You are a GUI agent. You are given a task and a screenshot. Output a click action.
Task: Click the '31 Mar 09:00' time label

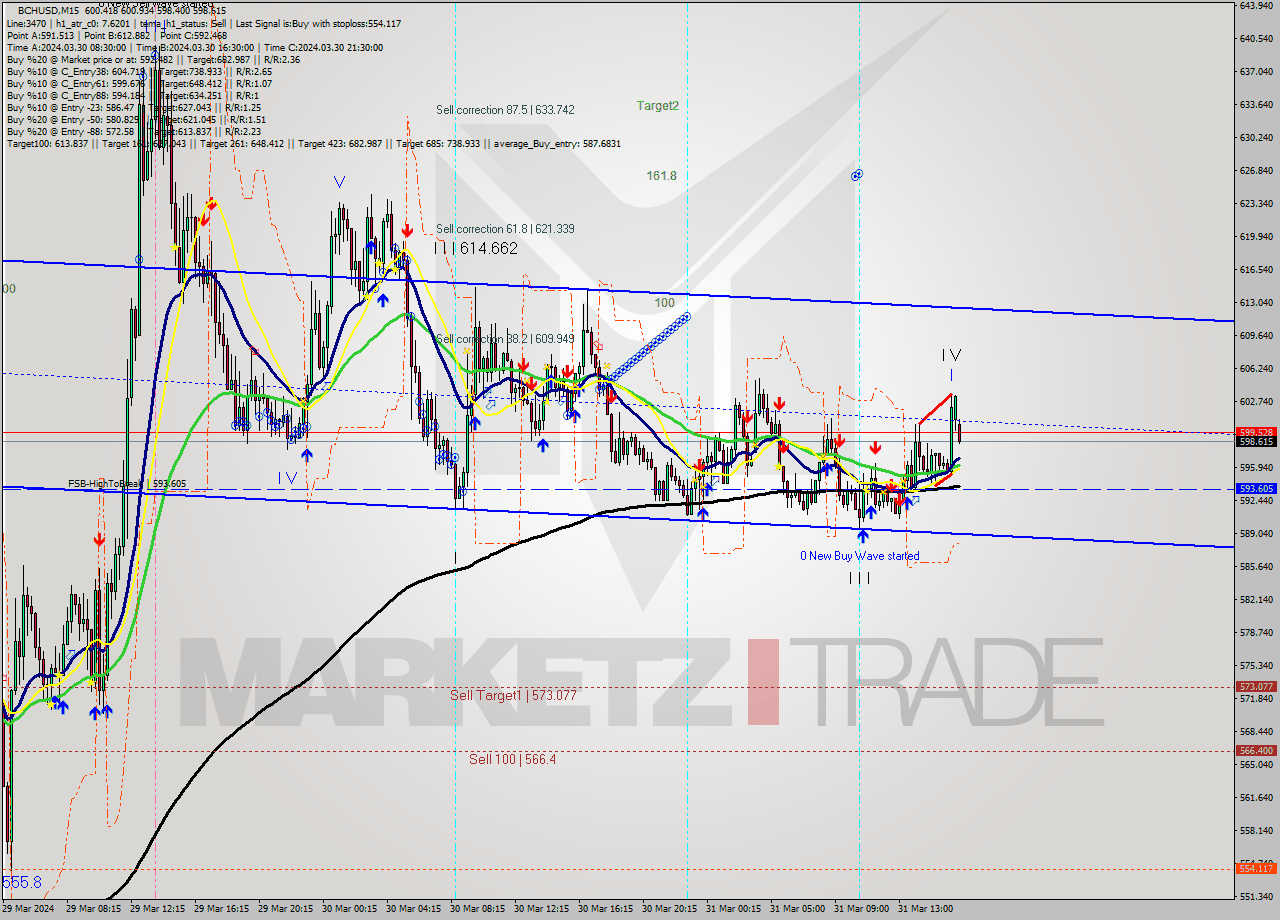[x=862, y=909]
